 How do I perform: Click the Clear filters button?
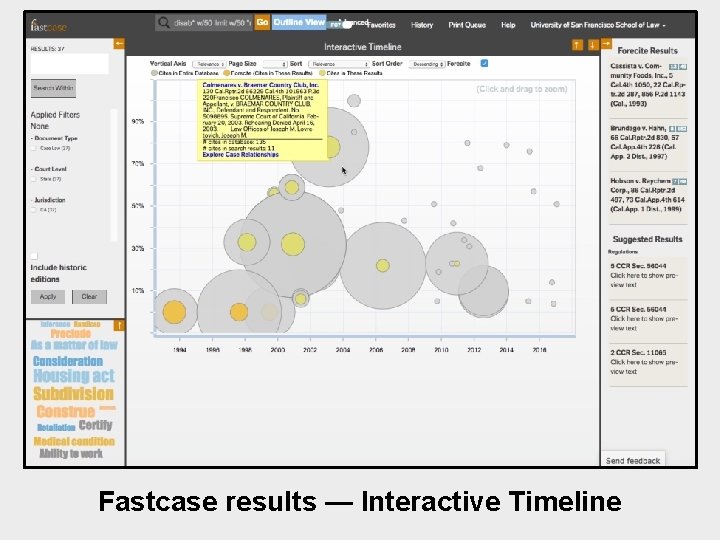89,297
